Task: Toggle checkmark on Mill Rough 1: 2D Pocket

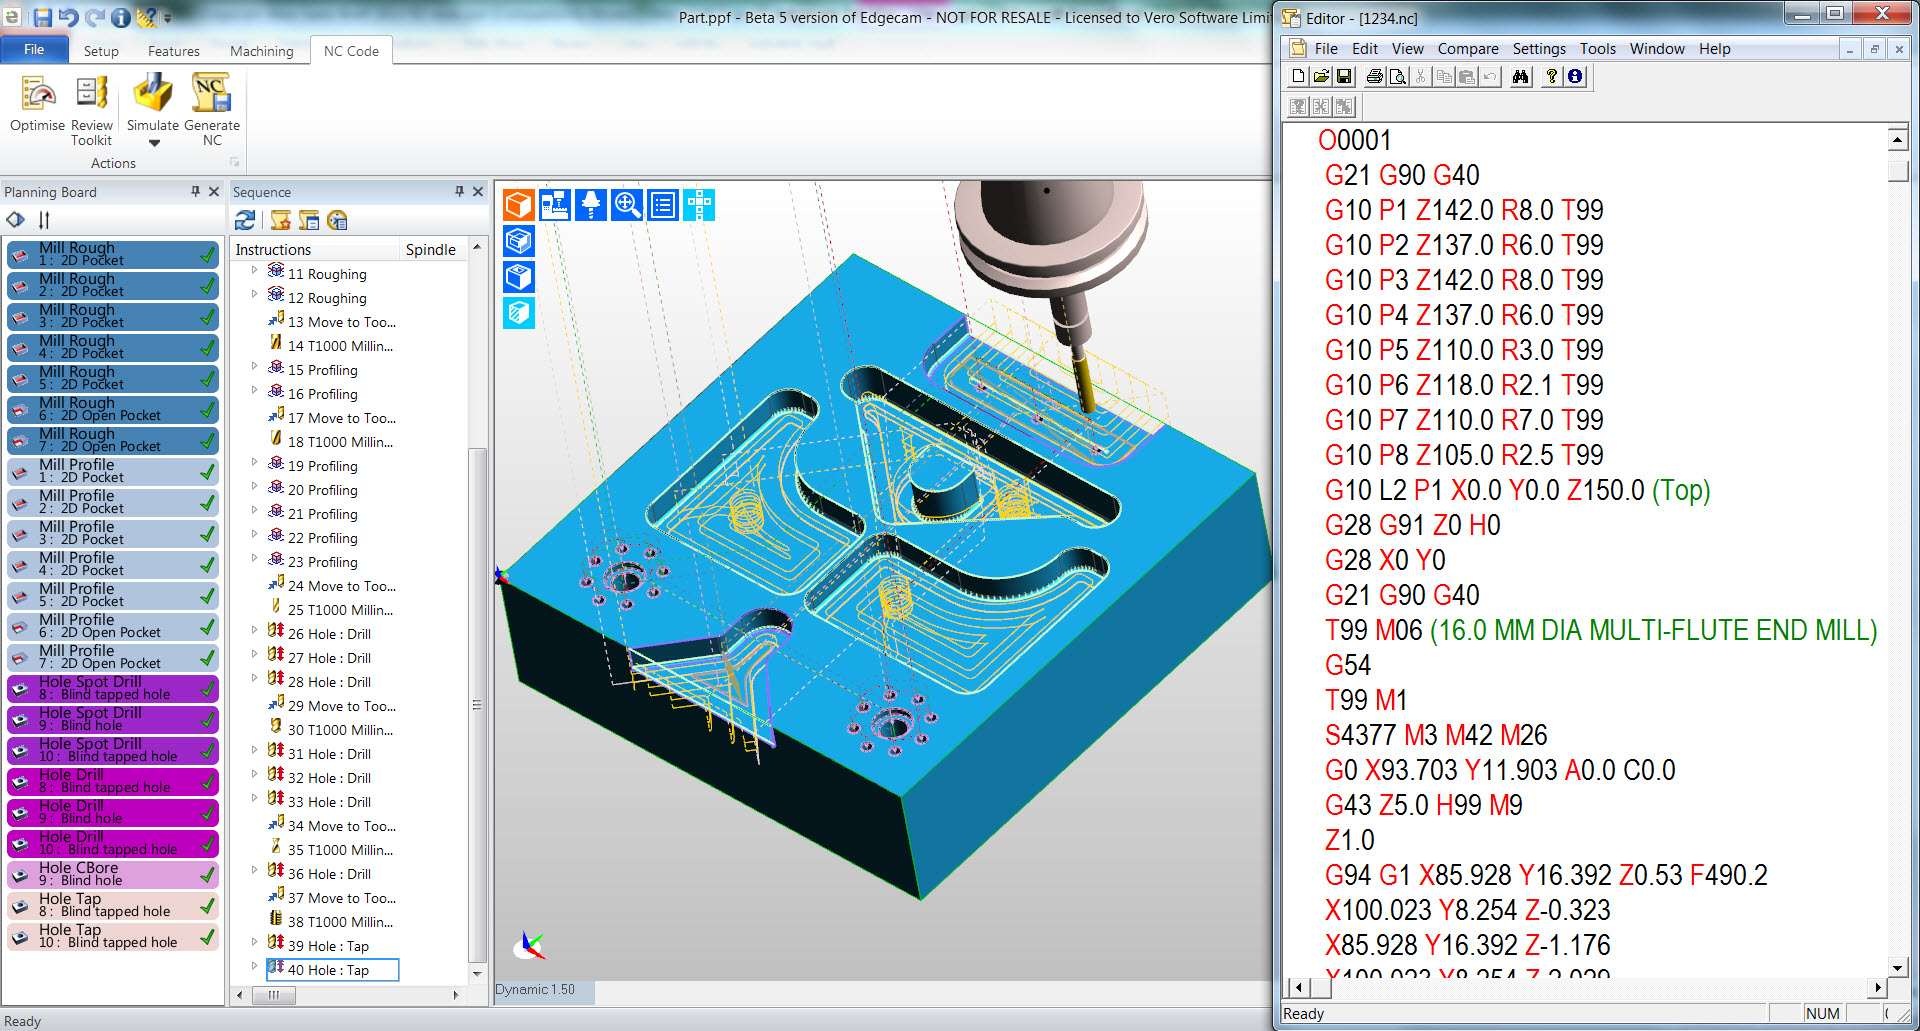Action: tap(207, 255)
